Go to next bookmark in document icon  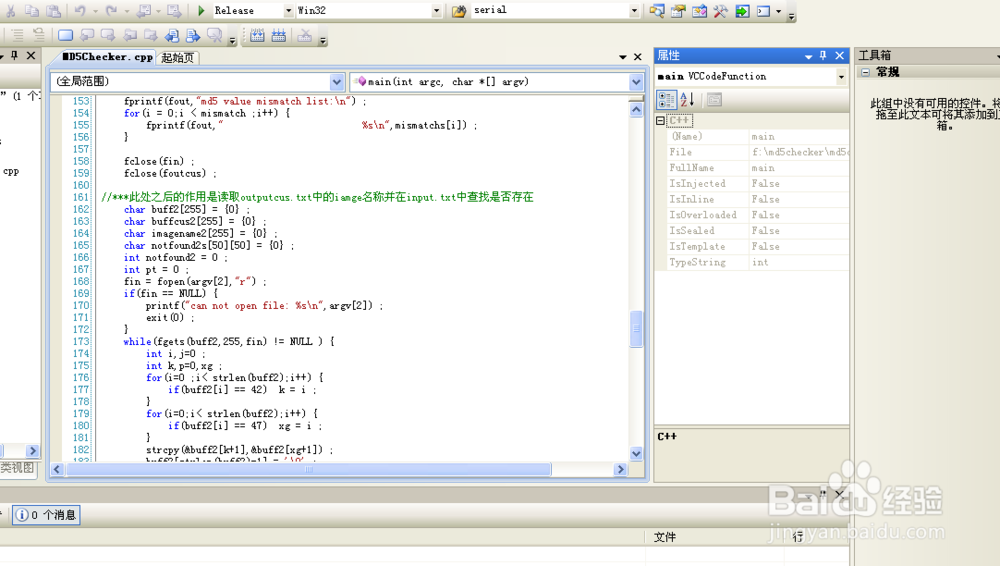click(193, 35)
